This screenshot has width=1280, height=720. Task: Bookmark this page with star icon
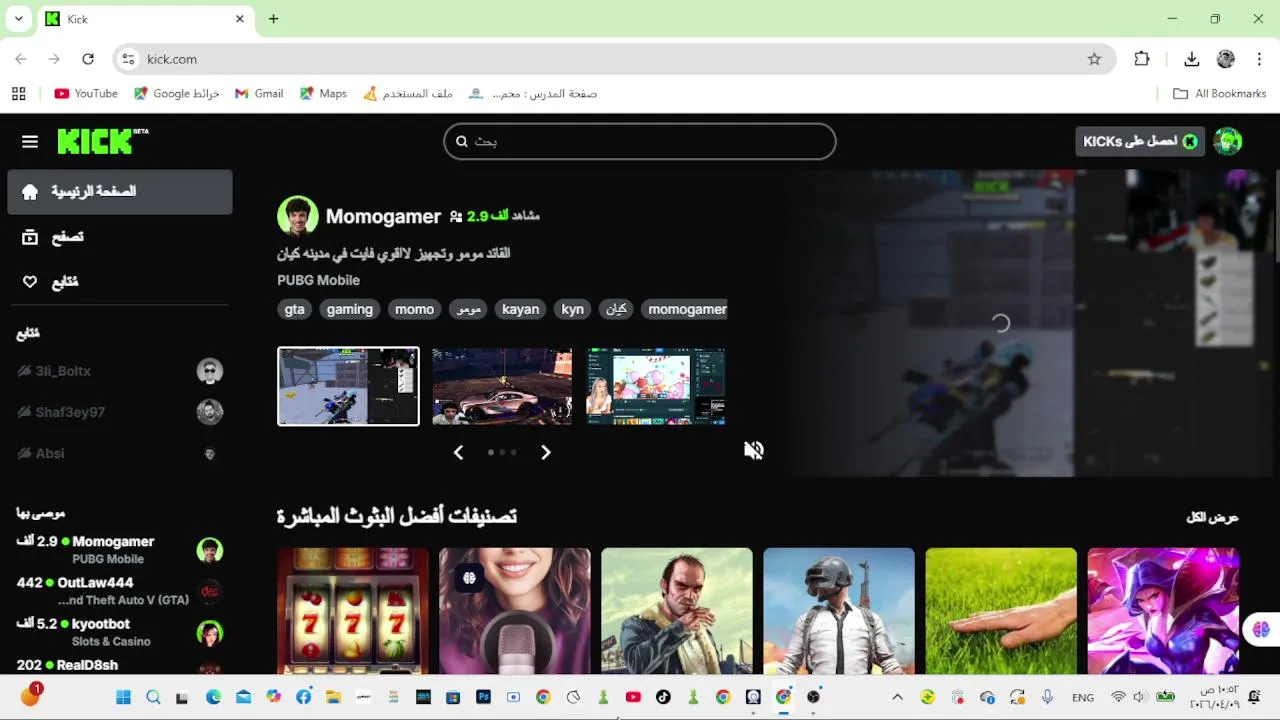pyautogui.click(x=1094, y=59)
